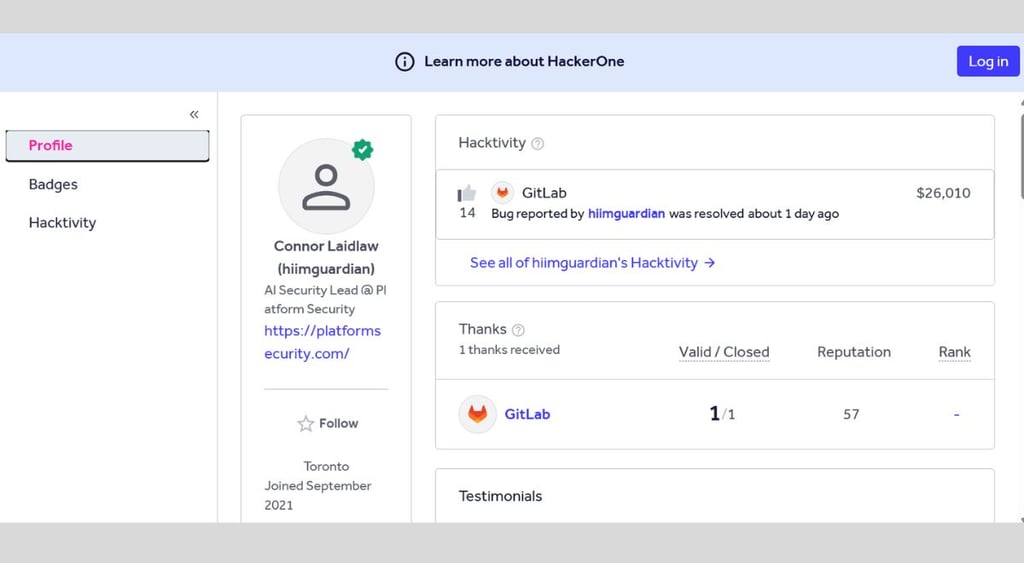Click the Log in button
The width and height of the screenshot is (1024, 563).
[988, 61]
